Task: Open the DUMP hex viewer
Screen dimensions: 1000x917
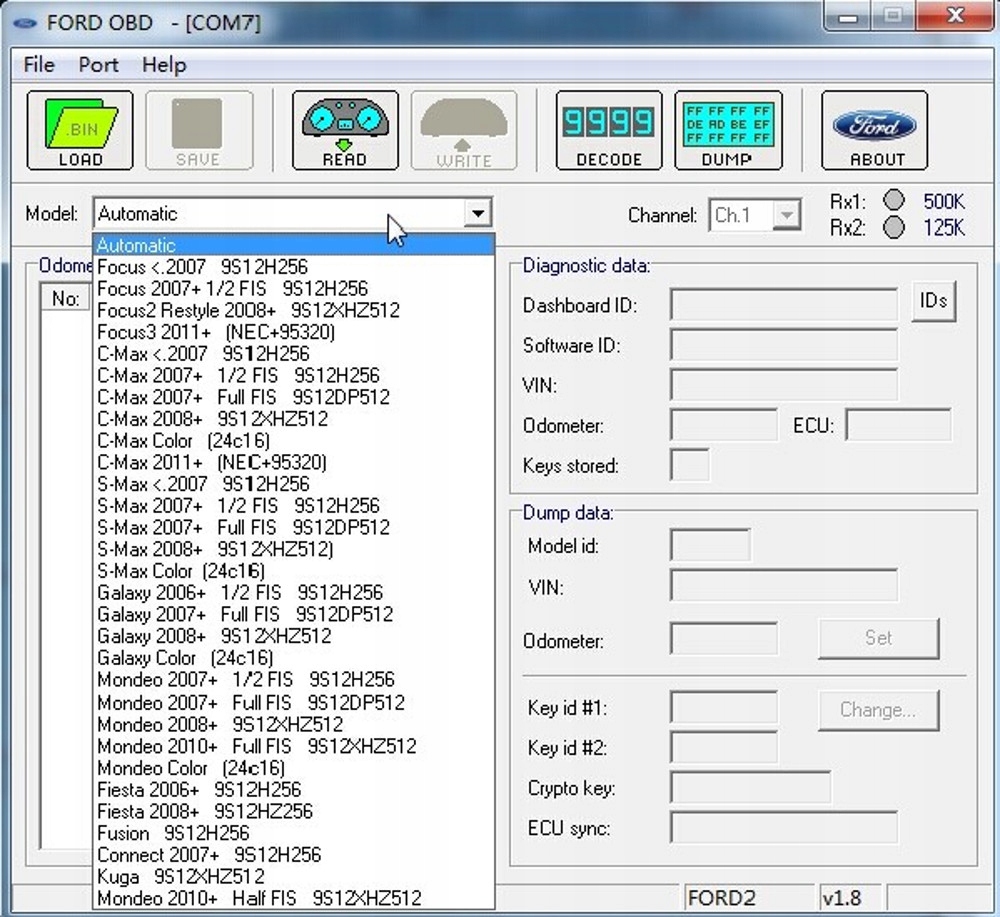Action: (728, 130)
